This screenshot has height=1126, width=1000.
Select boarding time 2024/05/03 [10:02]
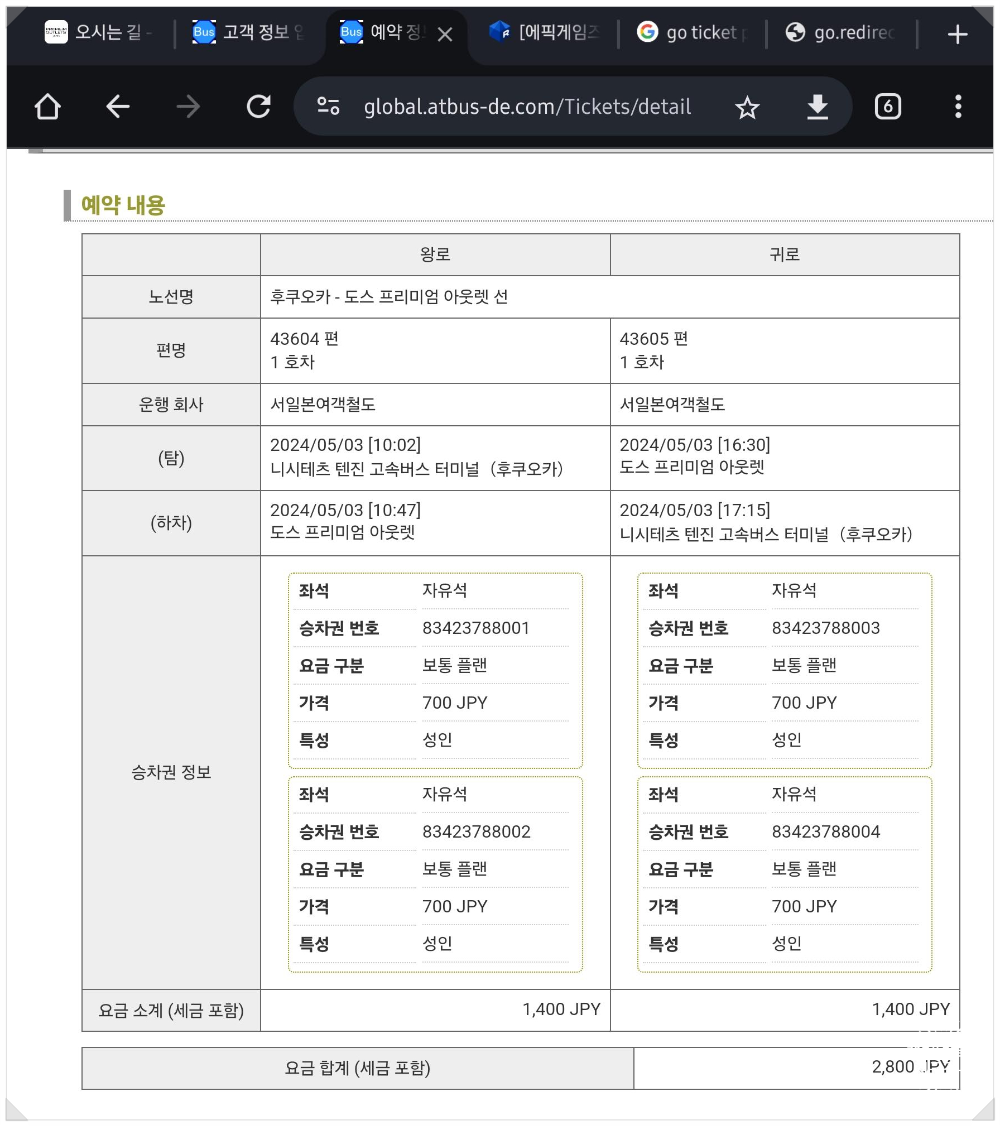[x=345, y=445]
